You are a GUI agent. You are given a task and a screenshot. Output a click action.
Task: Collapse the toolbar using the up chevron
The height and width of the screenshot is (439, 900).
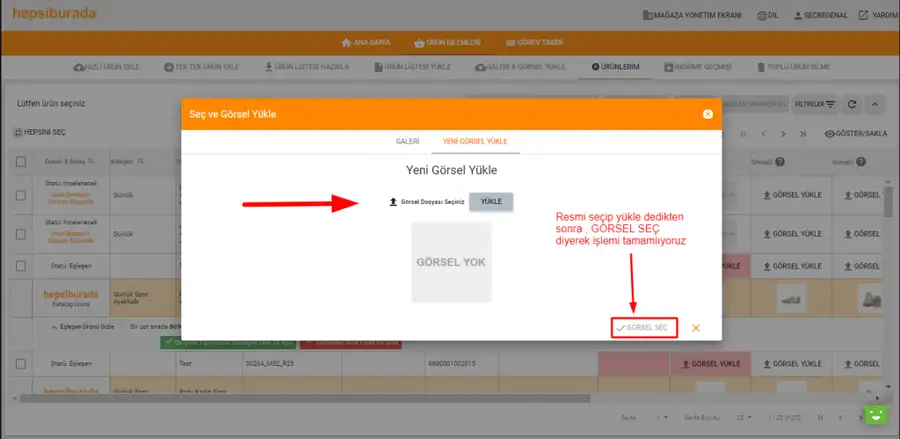tap(875, 104)
